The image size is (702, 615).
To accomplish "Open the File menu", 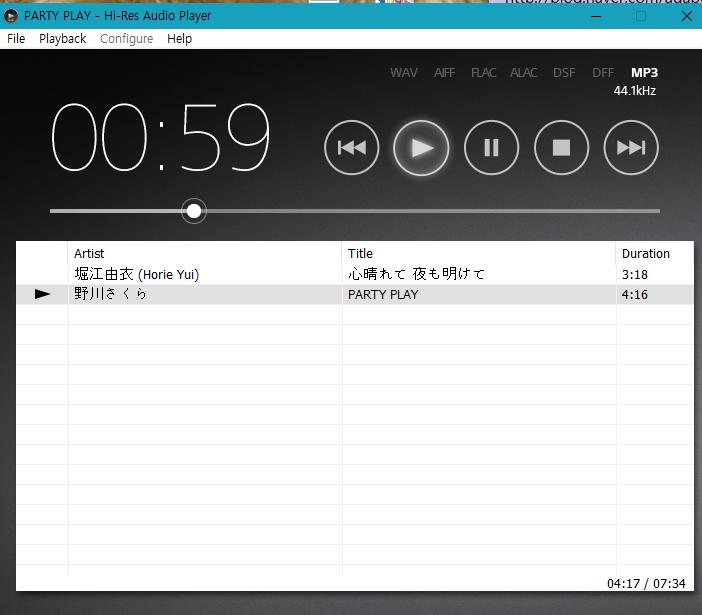I will [16, 39].
